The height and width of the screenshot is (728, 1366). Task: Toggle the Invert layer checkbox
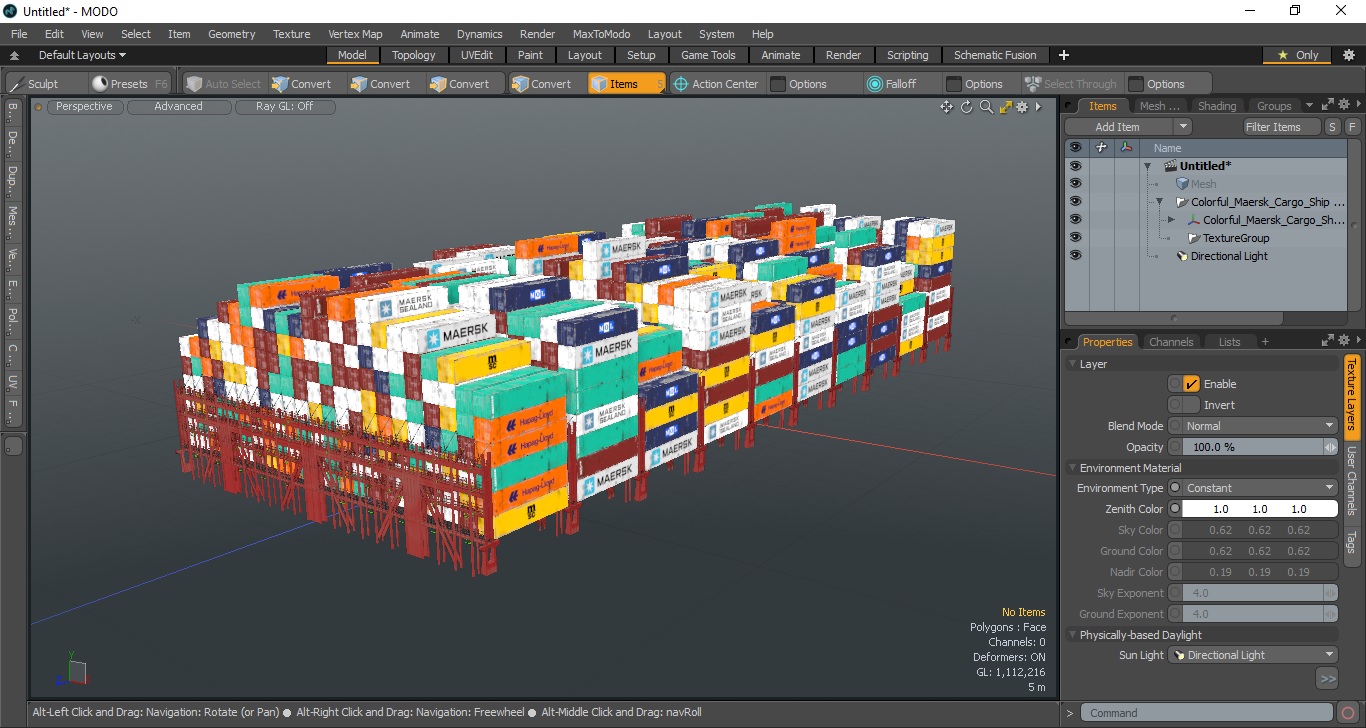point(1191,405)
